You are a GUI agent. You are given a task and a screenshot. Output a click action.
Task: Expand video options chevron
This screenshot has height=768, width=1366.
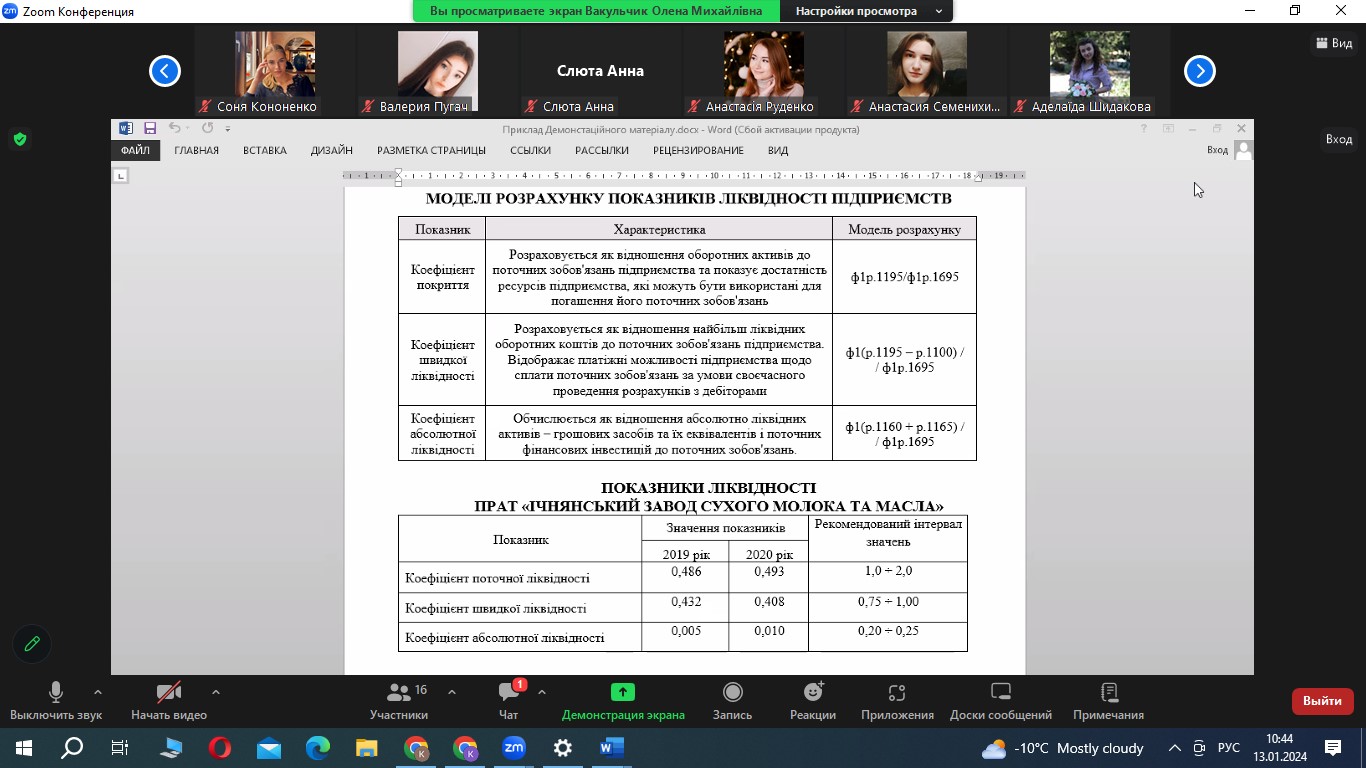point(215,692)
